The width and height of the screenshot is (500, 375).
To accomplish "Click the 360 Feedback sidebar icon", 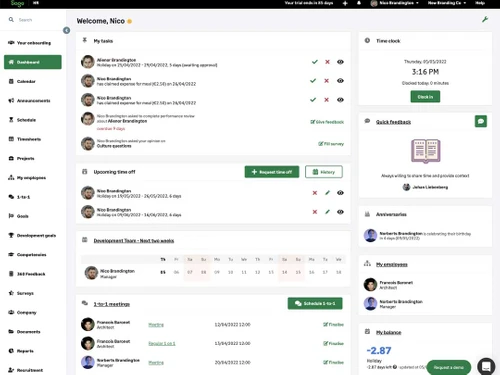I will 11,274.
